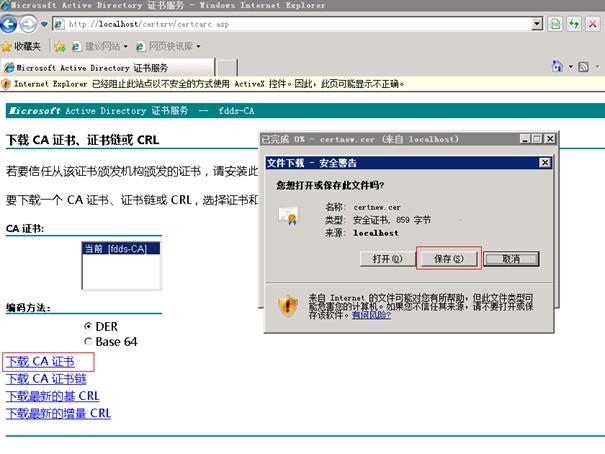Open a new blank tab
The width and height of the screenshot is (605, 454).
(226, 68)
